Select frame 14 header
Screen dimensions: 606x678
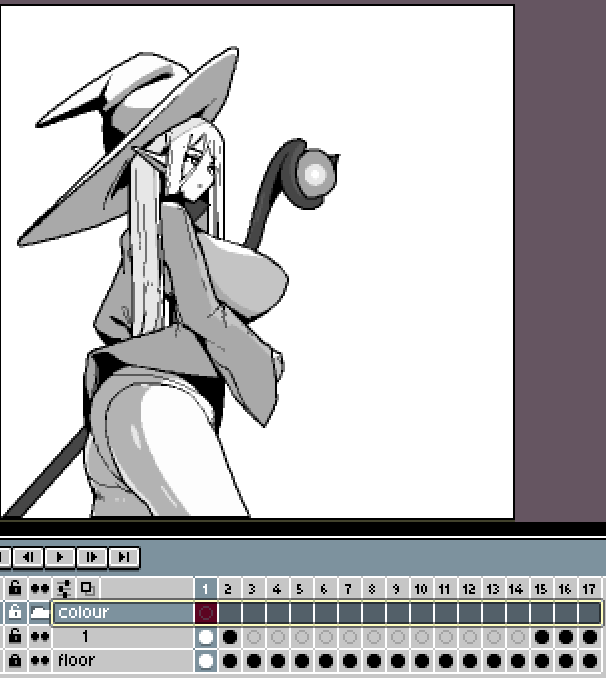(x=518, y=588)
